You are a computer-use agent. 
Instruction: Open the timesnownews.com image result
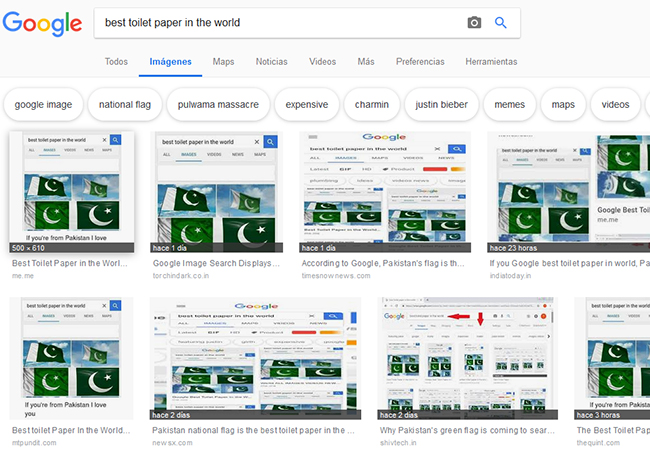pos(385,192)
